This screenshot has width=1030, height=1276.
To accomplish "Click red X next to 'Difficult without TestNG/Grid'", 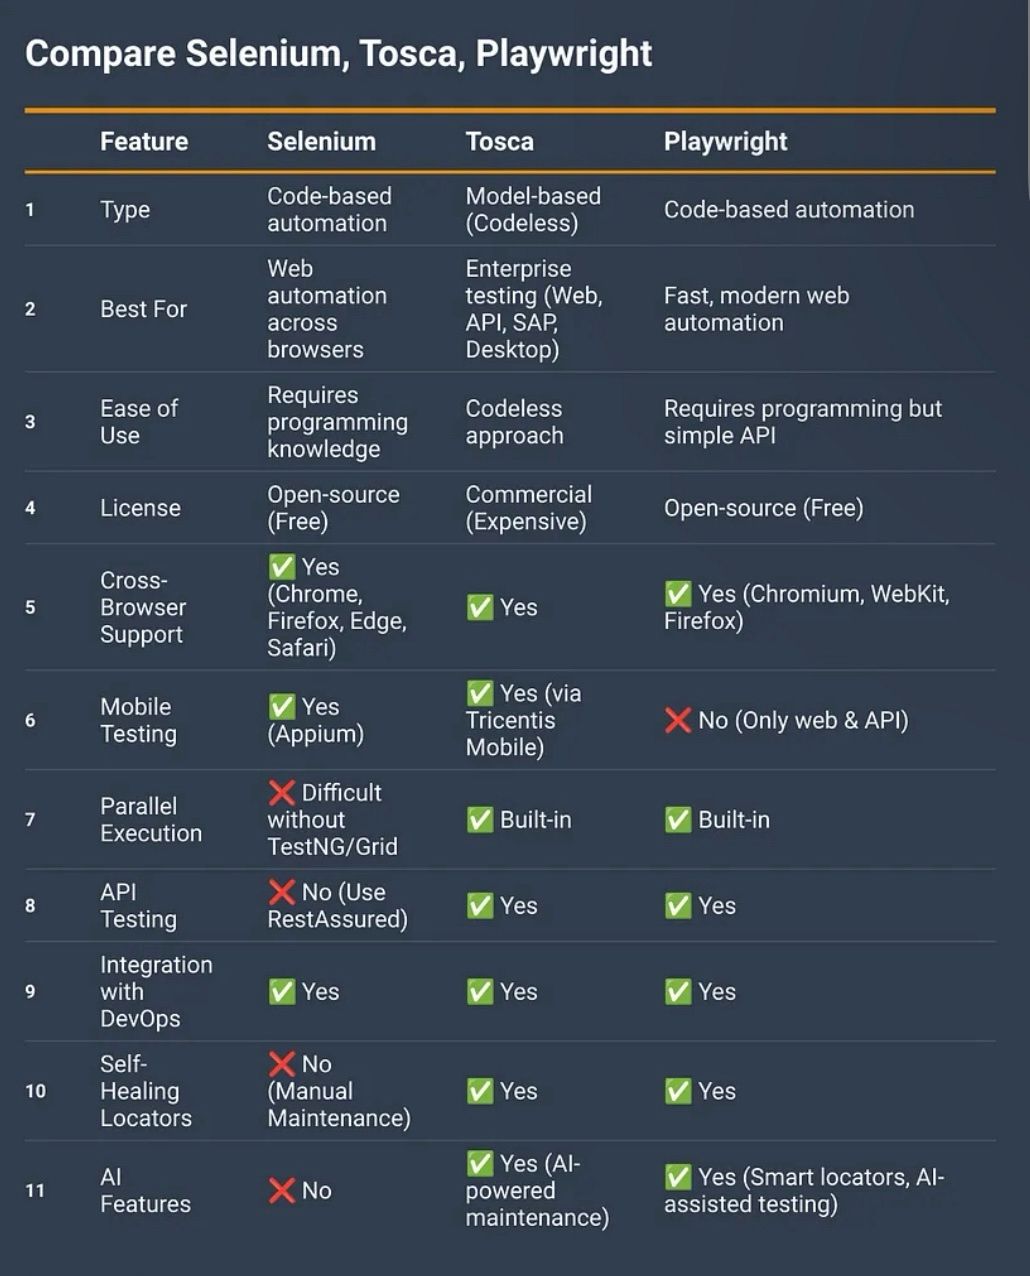I will point(282,793).
